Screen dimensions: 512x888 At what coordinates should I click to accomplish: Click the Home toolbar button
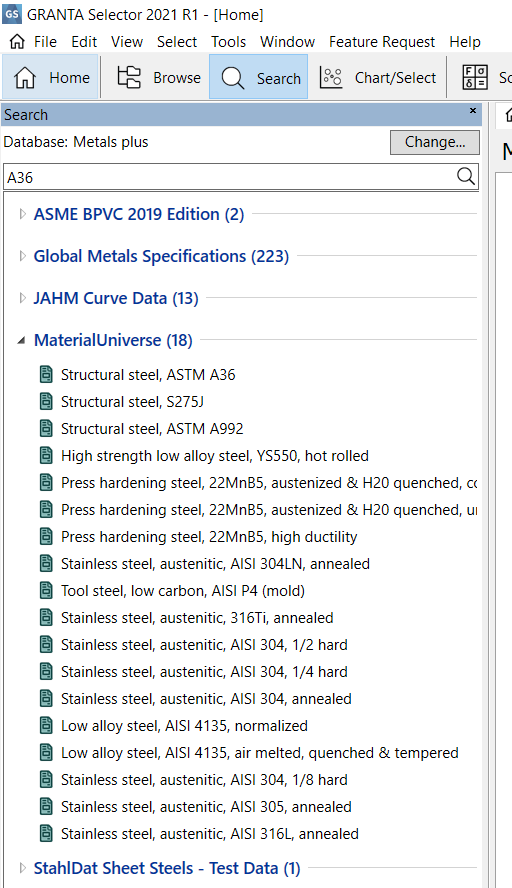coord(50,78)
